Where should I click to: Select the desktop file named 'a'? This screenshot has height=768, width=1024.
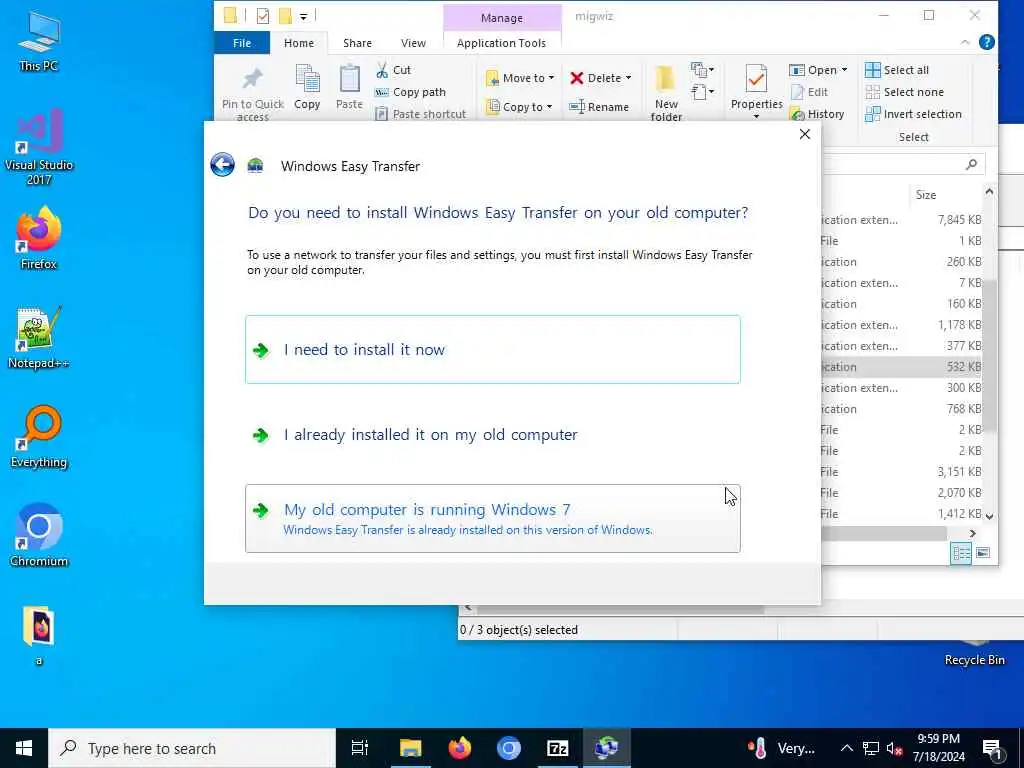pos(39,635)
